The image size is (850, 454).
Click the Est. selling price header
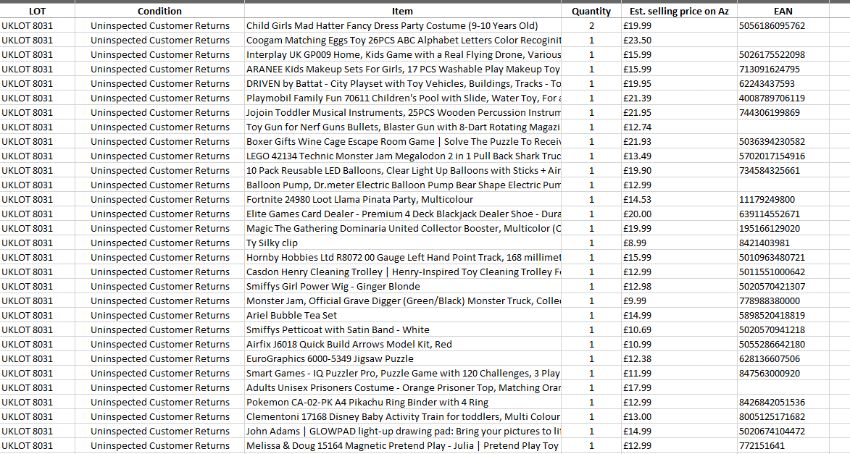click(x=679, y=11)
